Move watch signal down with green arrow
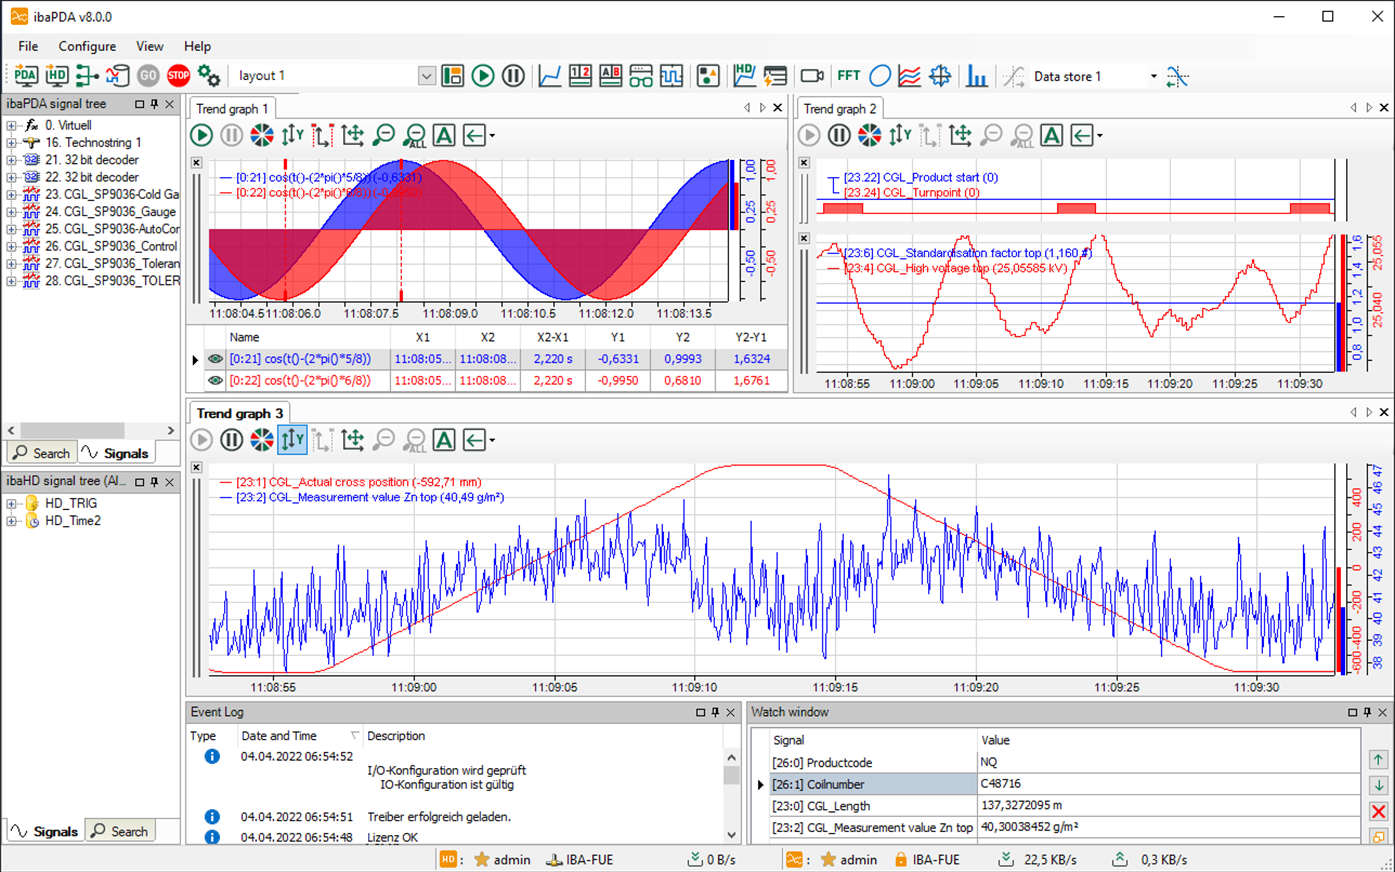 point(1378,786)
